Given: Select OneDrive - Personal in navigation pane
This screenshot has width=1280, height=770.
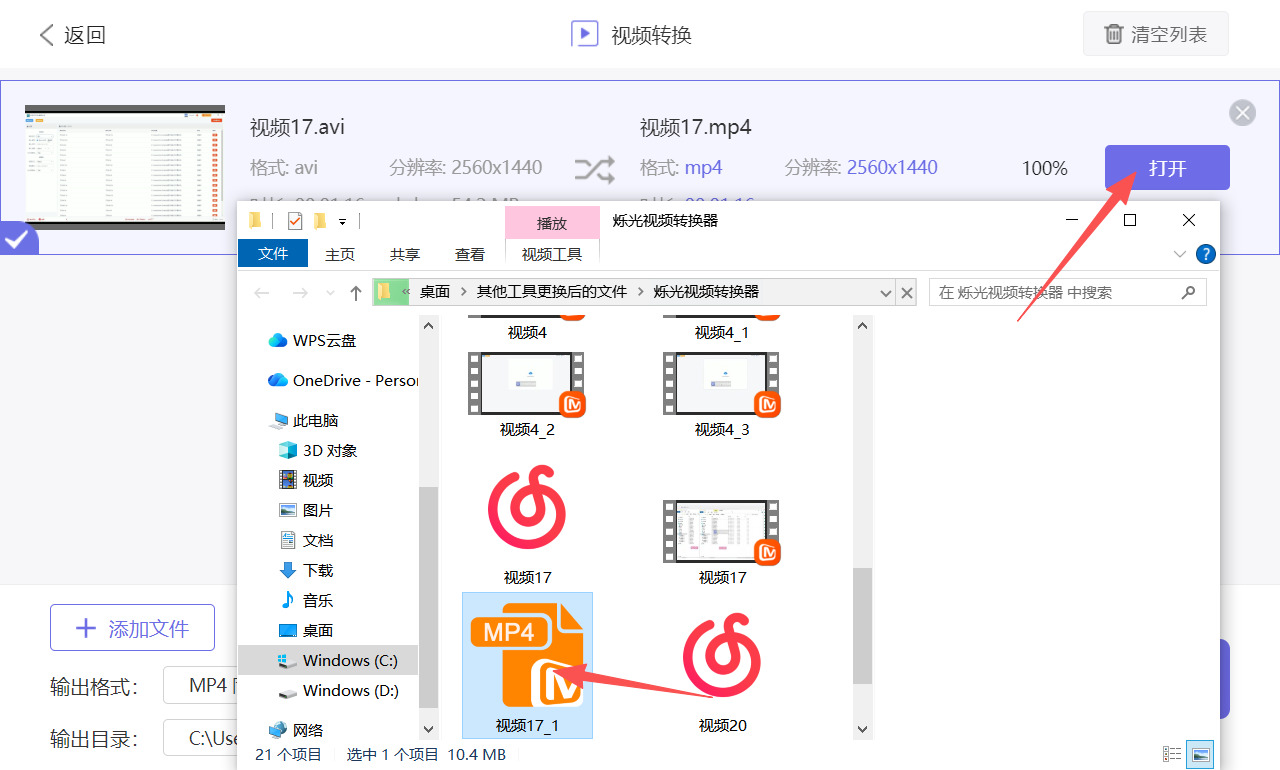Looking at the screenshot, I should coord(343,380).
